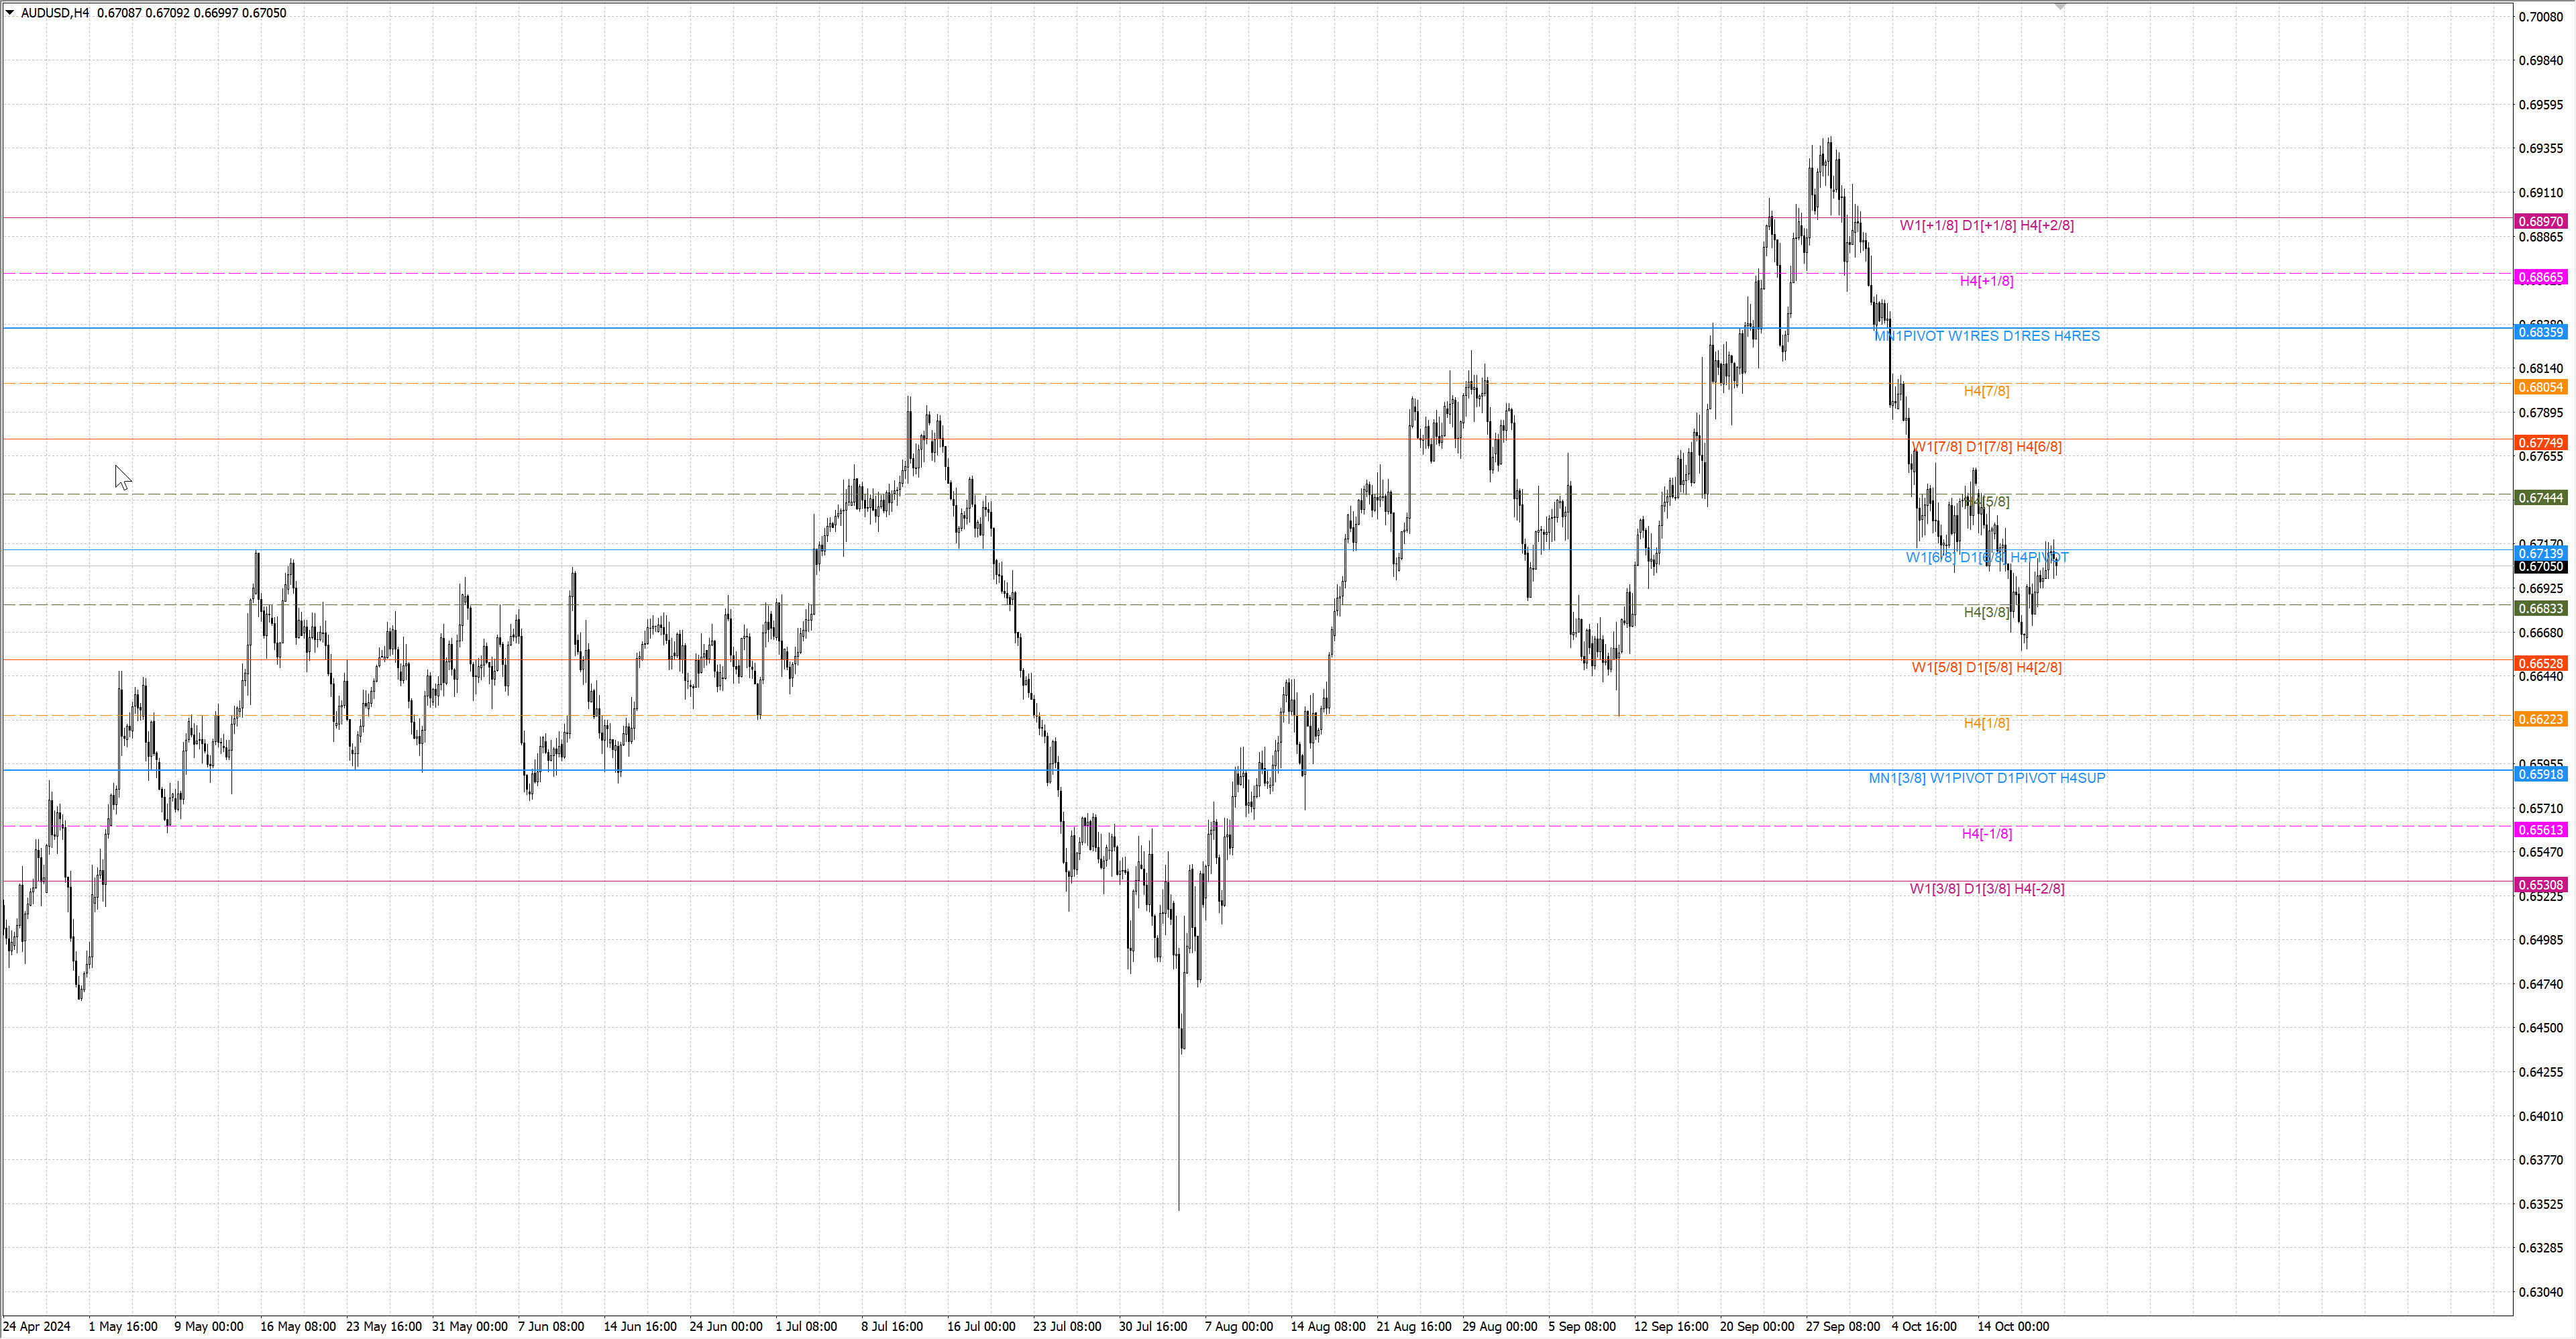Click the 24 Apr 2024 date label

[x=37, y=1327]
